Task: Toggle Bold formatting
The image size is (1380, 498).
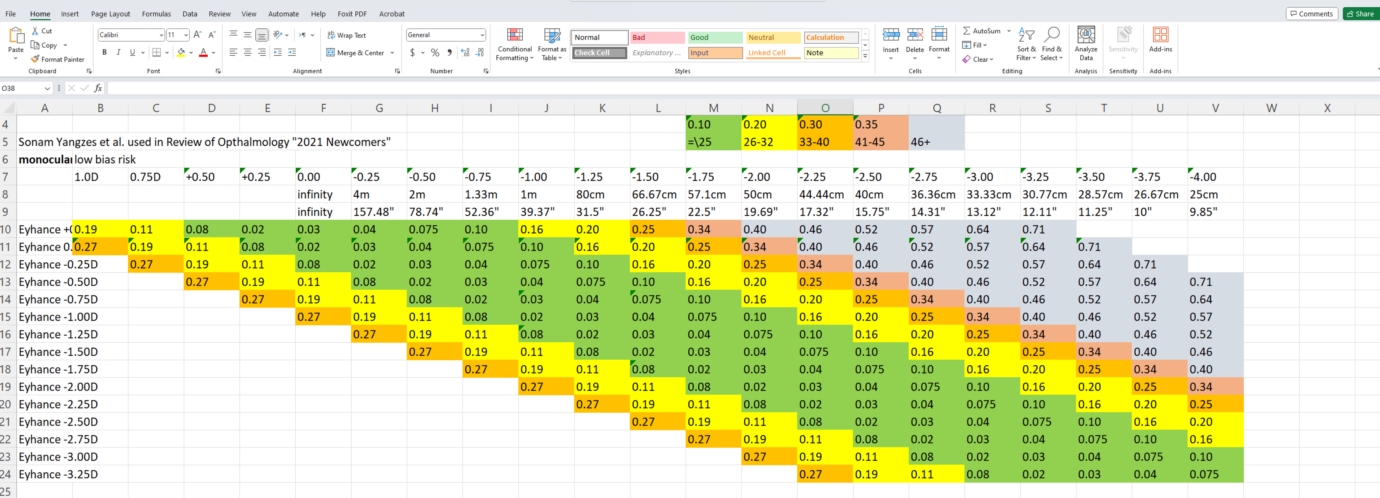Action: [x=104, y=52]
